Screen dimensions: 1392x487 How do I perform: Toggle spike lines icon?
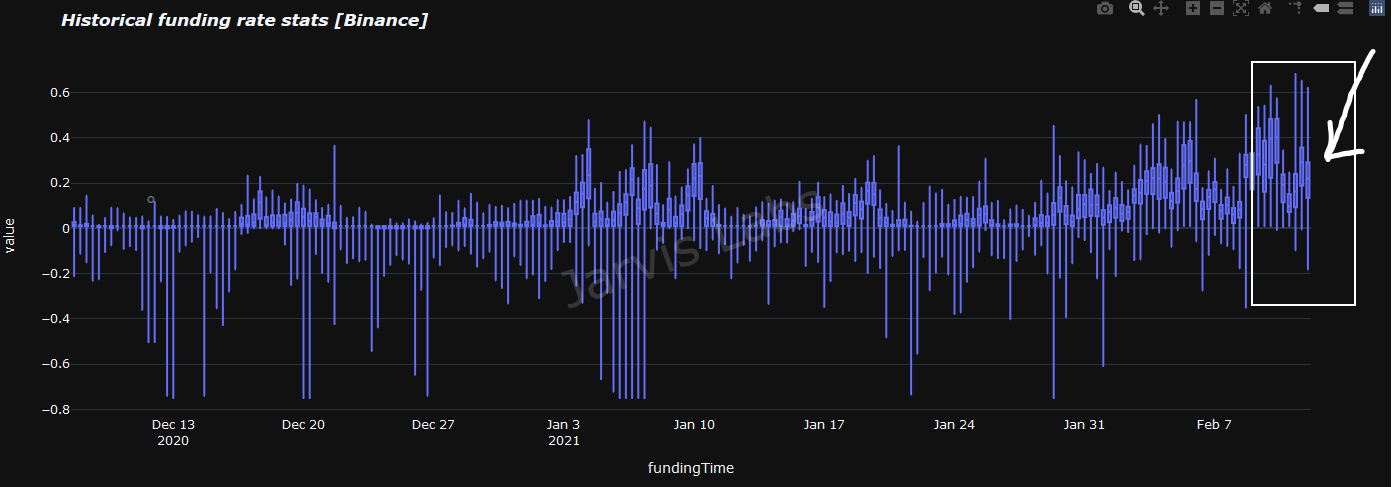coord(1296,9)
